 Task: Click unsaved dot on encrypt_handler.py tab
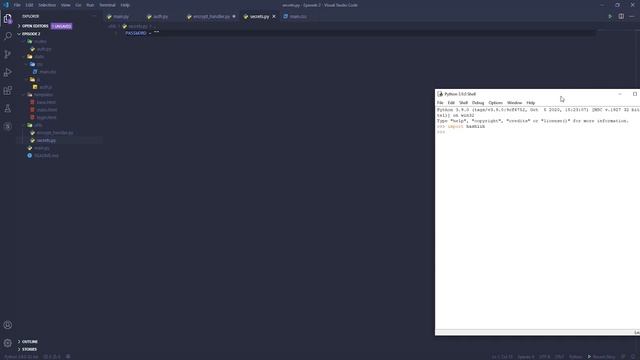point(234,16)
